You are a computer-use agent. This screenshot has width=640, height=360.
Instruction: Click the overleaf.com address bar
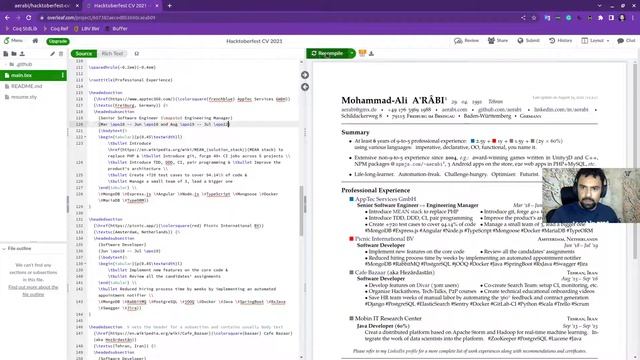click(x=282, y=18)
